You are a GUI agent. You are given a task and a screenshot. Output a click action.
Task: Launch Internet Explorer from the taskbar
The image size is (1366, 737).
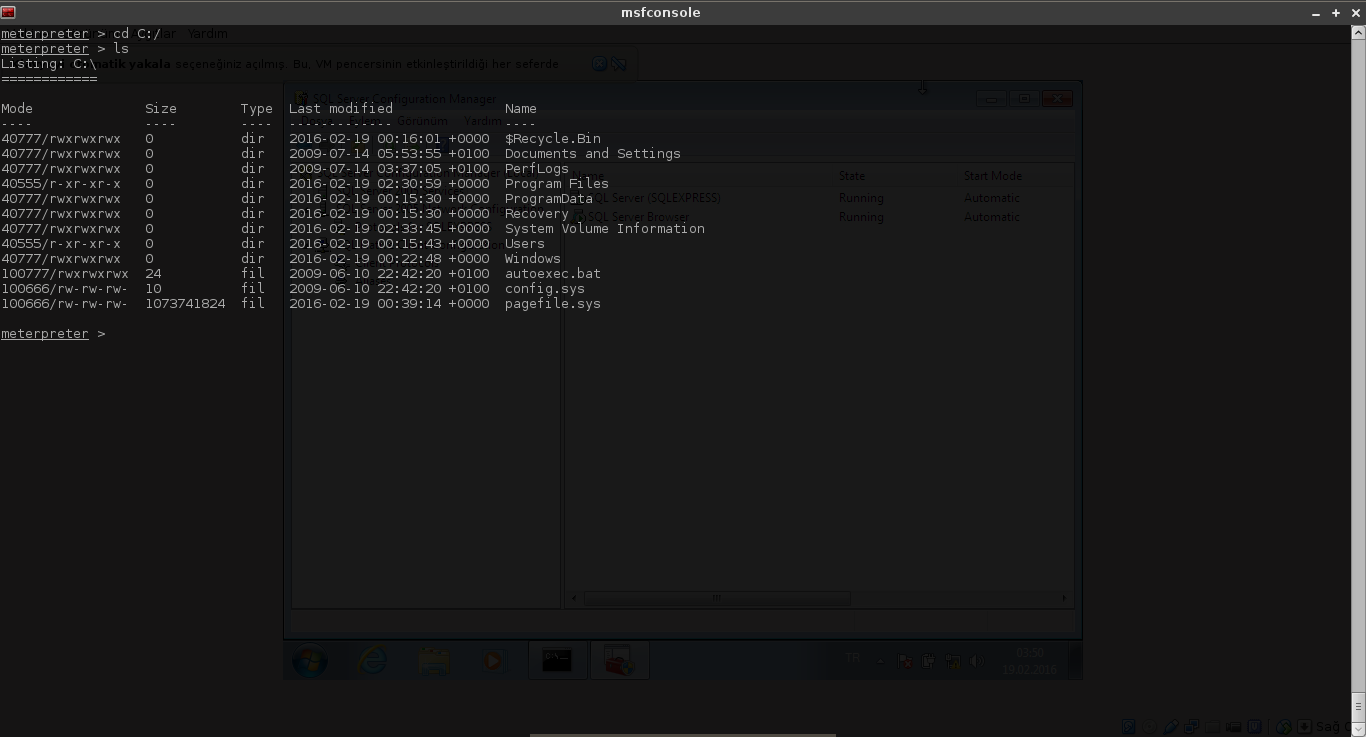(372, 661)
